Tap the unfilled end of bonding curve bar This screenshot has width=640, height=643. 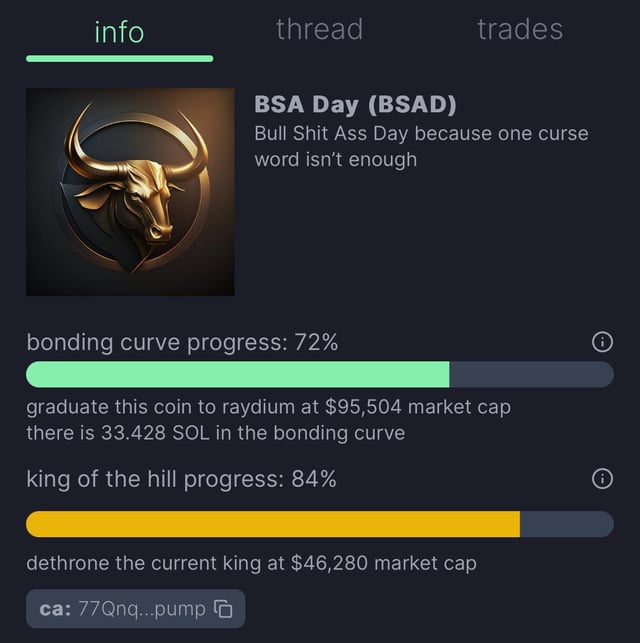point(531,375)
